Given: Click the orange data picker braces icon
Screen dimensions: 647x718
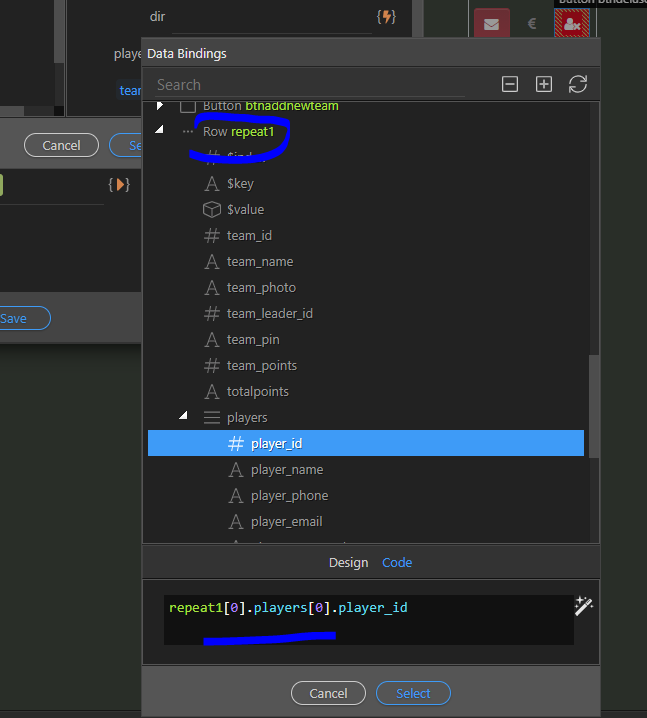Looking at the screenshot, I should tap(118, 185).
